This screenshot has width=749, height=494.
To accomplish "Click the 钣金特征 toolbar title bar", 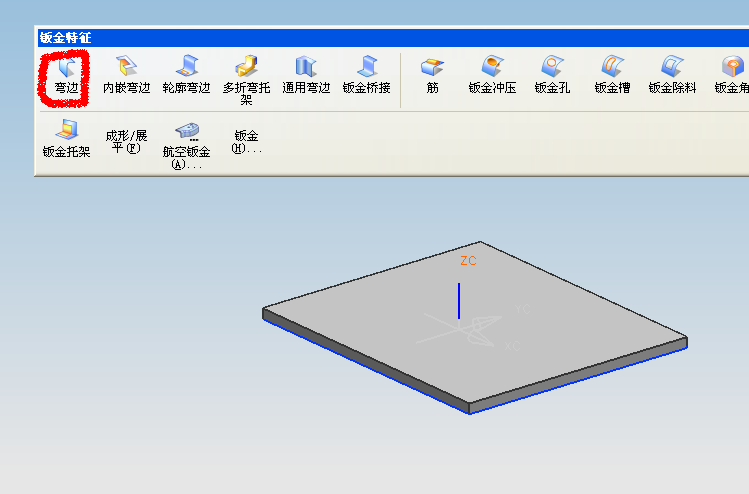I will pyautogui.click(x=393, y=38).
